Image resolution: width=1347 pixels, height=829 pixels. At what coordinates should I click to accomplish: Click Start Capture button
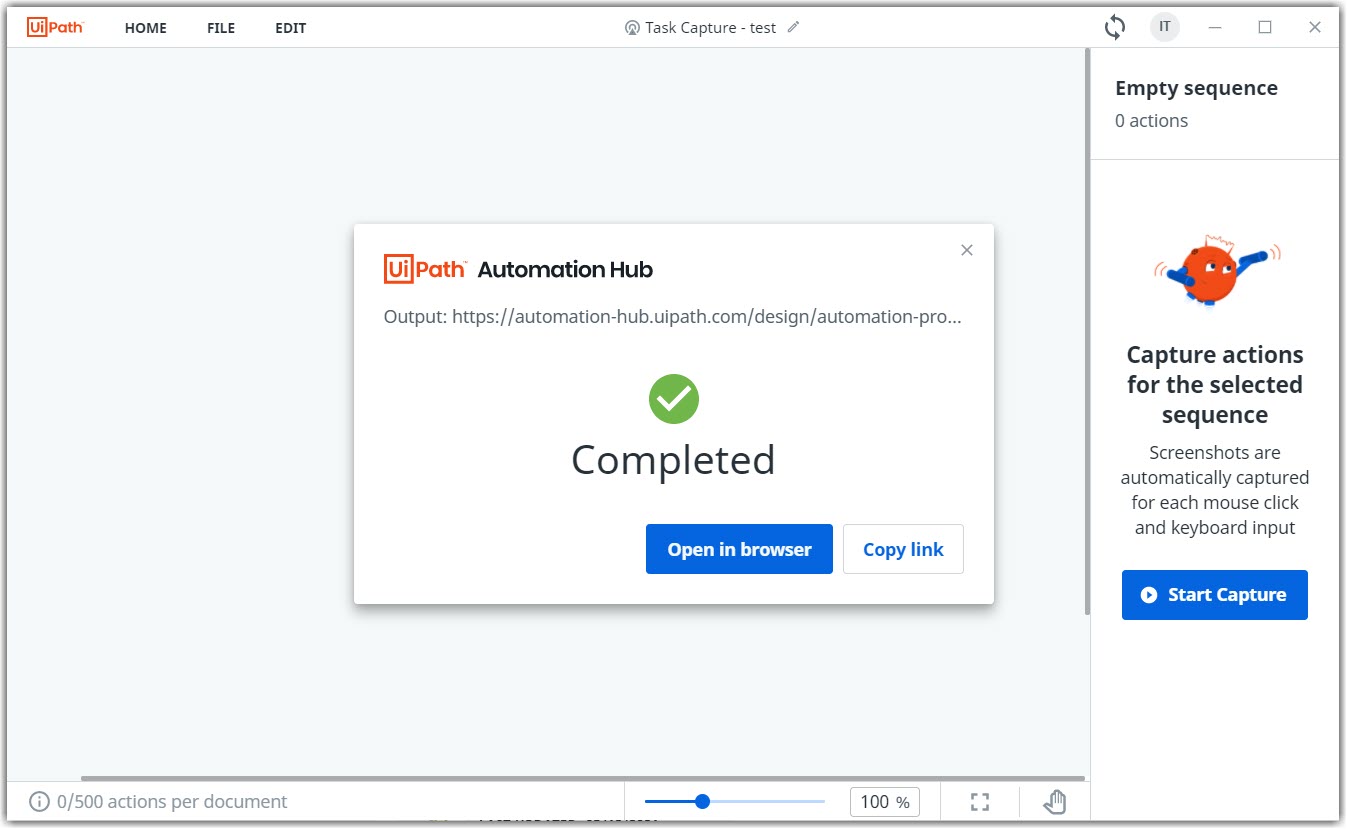pos(1214,595)
